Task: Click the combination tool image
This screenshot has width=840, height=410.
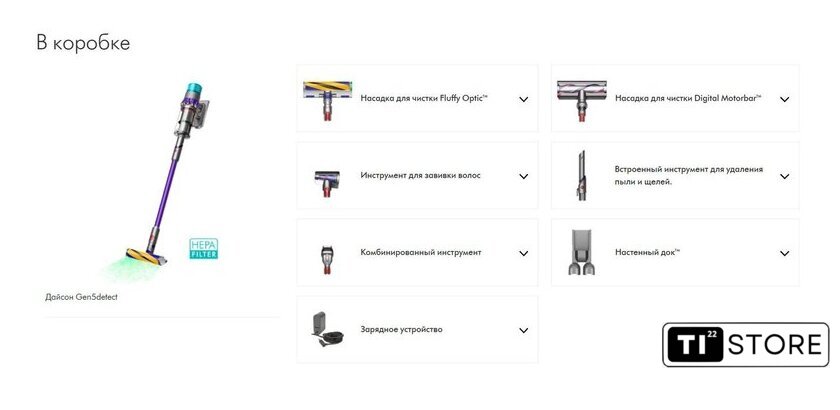Action: coord(327,259)
